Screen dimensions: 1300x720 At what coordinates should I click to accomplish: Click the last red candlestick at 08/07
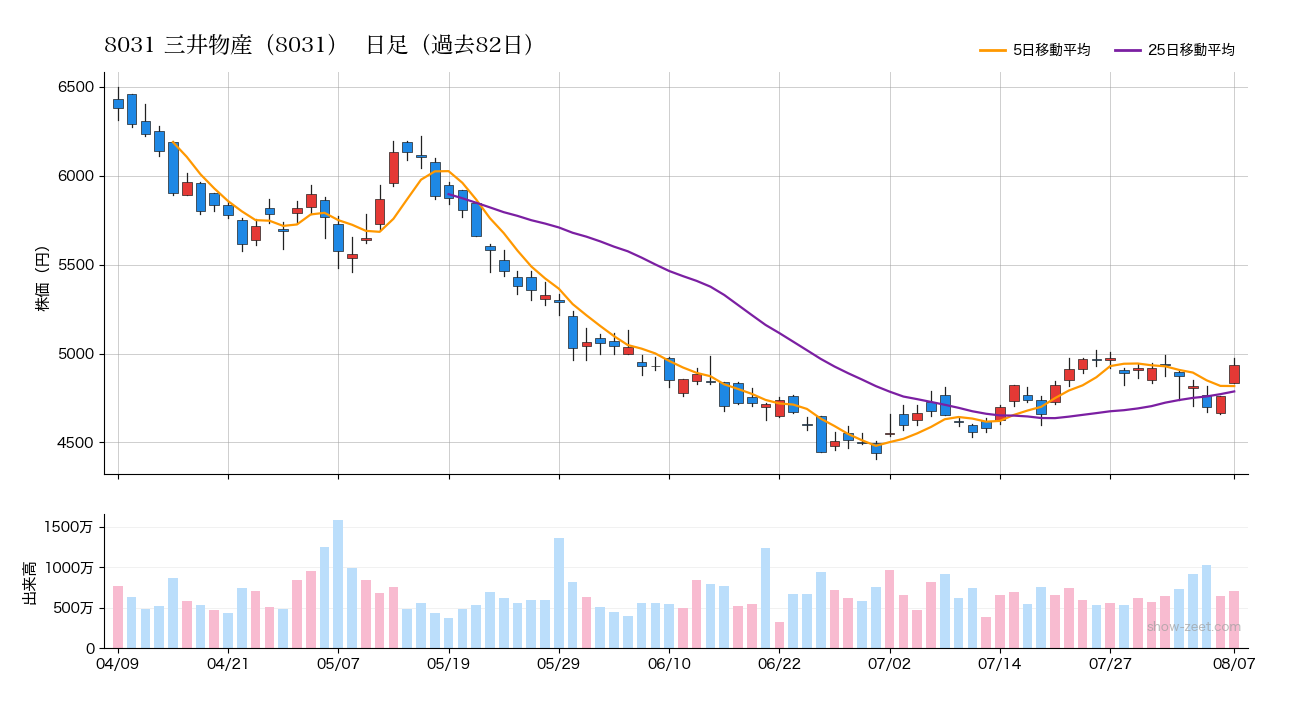[1234, 374]
